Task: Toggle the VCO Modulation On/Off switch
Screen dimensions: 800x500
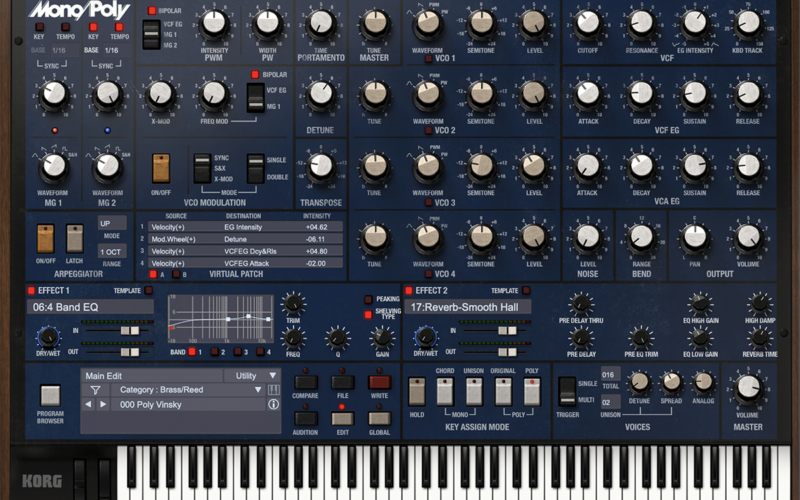Action: pyautogui.click(x=161, y=168)
